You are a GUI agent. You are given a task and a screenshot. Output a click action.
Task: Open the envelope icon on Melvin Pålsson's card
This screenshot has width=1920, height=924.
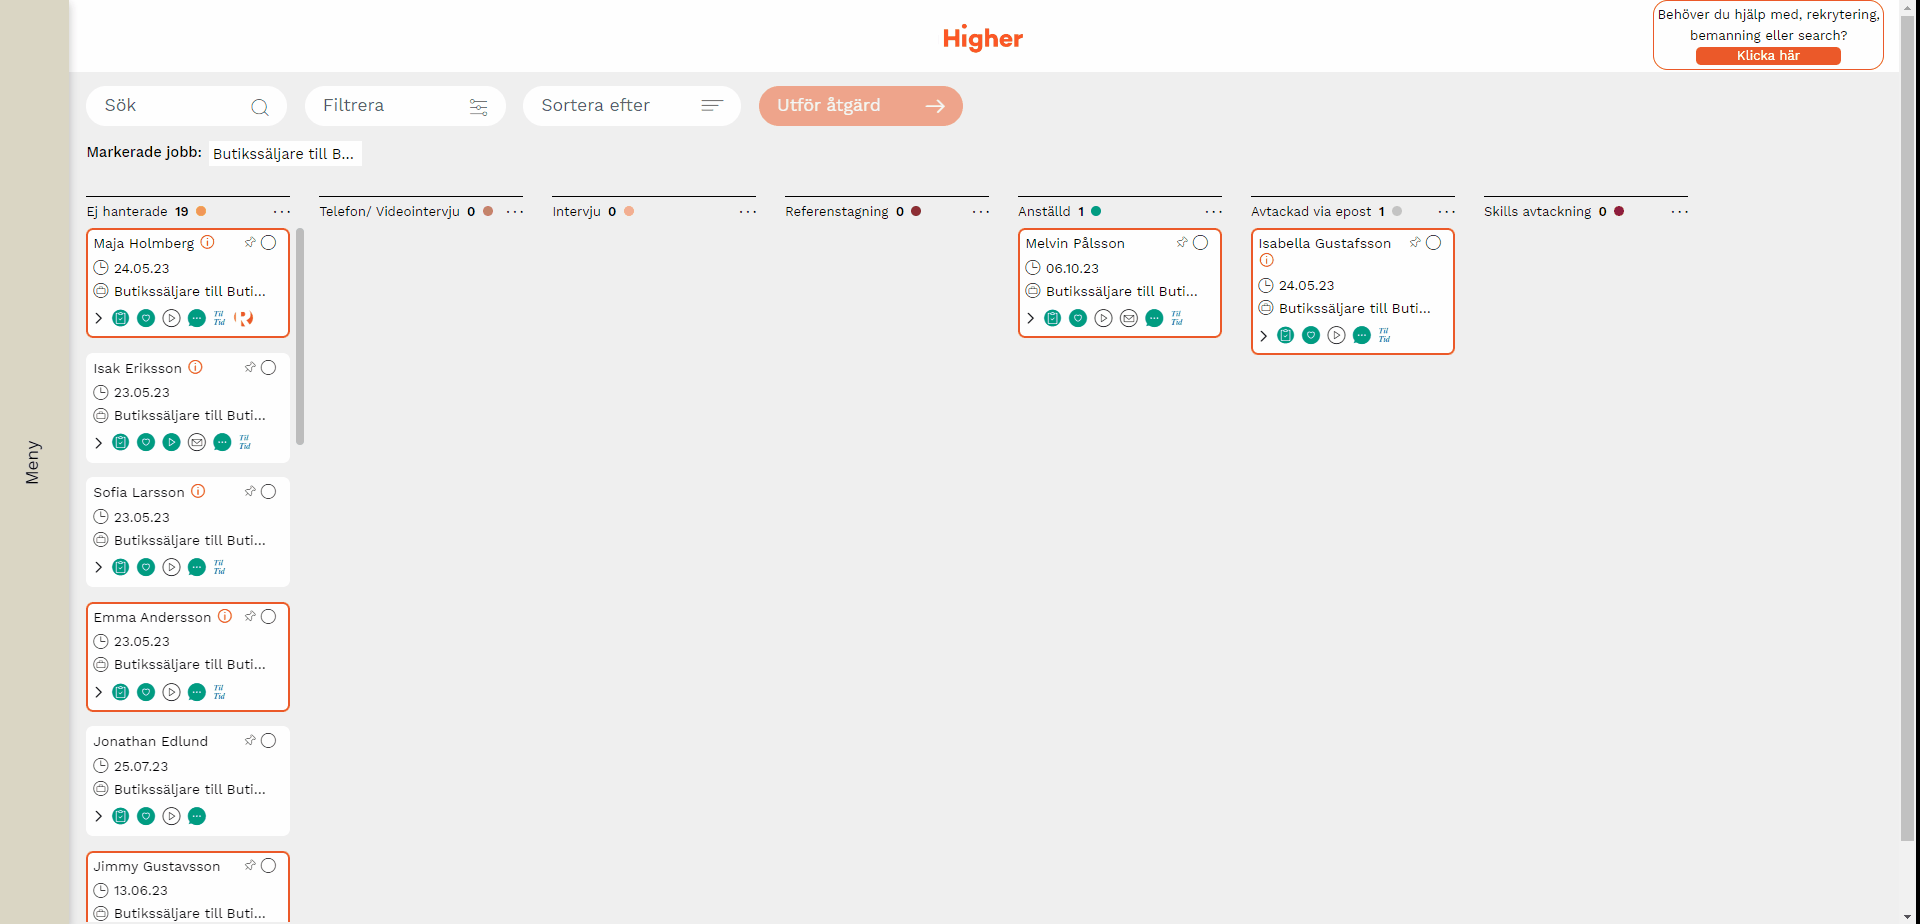point(1129,318)
